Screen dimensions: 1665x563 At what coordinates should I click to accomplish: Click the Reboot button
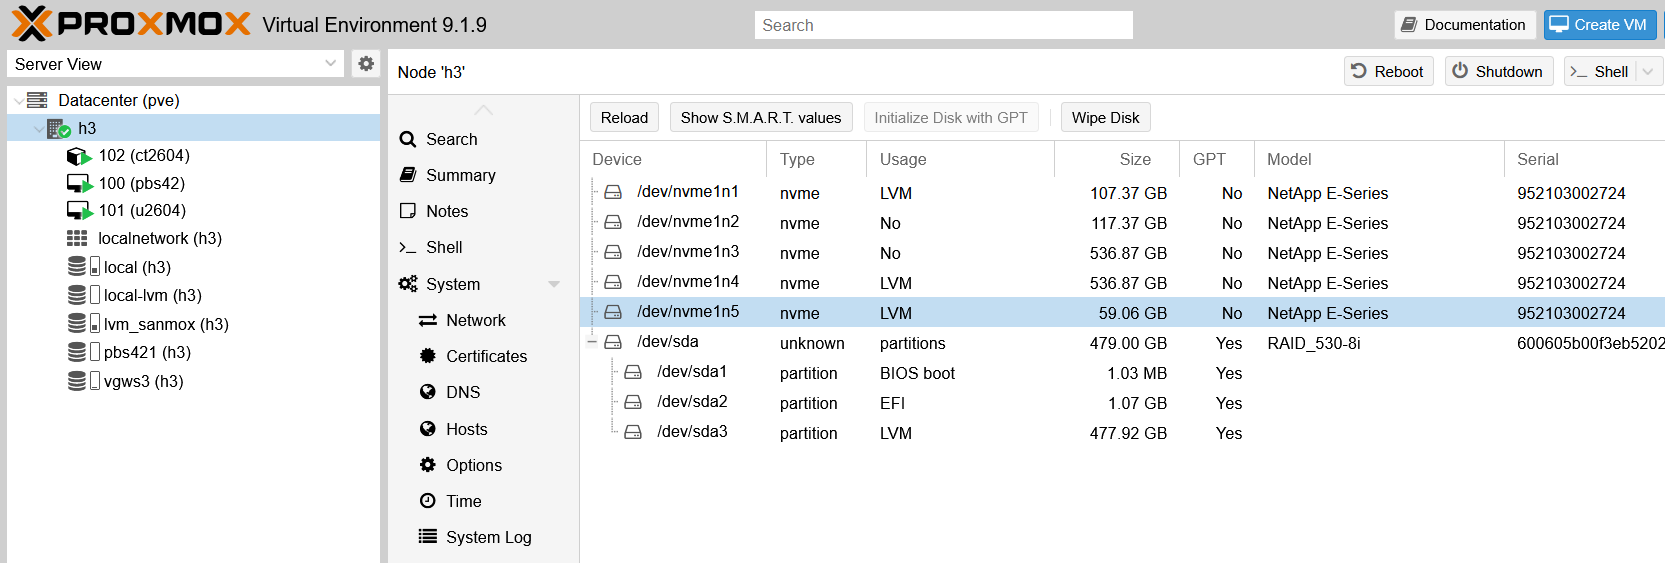tap(1388, 71)
